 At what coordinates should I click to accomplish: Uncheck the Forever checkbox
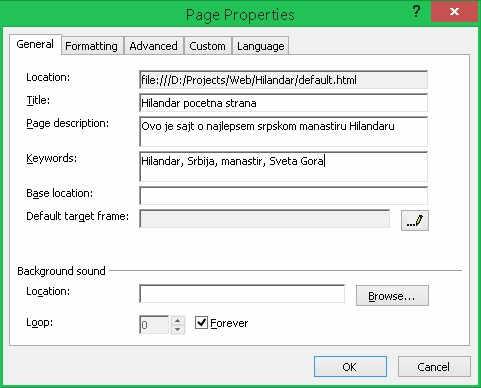tap(201, 323)
